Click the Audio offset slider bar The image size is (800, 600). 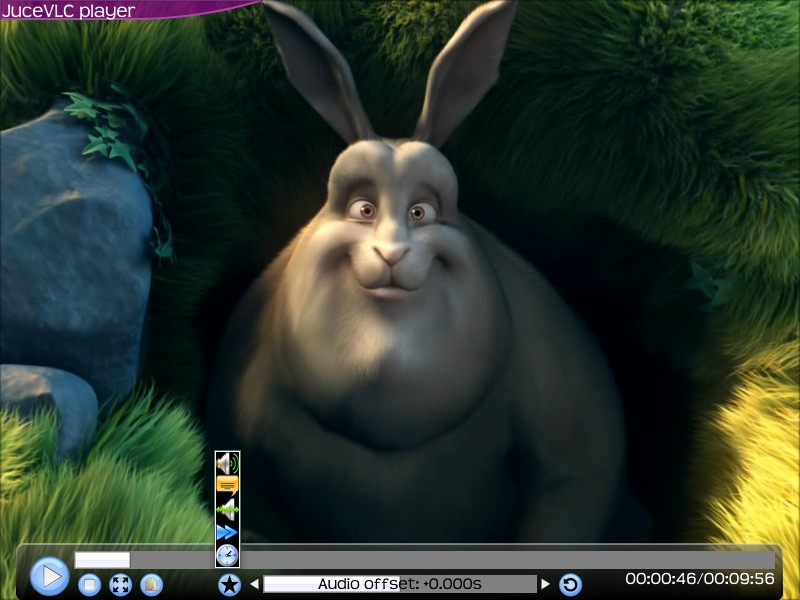coord(400,584)
